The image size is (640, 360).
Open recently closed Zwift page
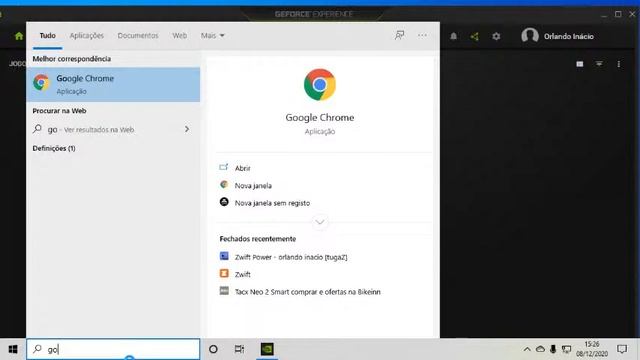point(242,275)
